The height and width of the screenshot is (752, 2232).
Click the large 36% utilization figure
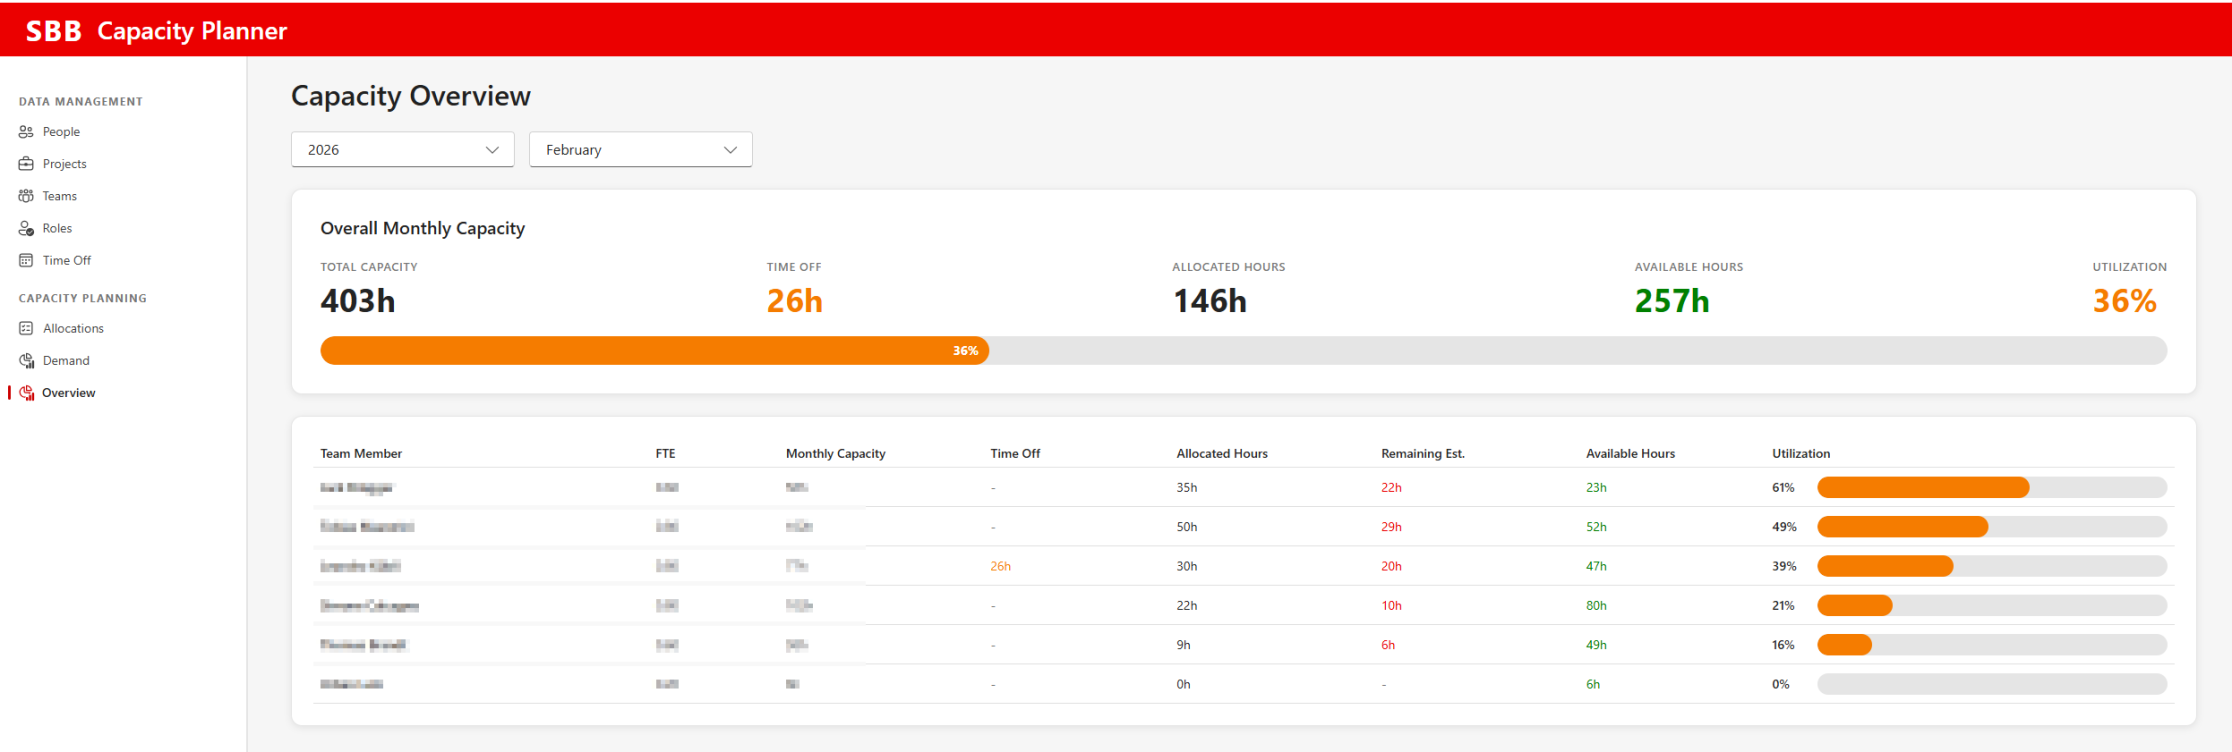(x=2125, y=301)
